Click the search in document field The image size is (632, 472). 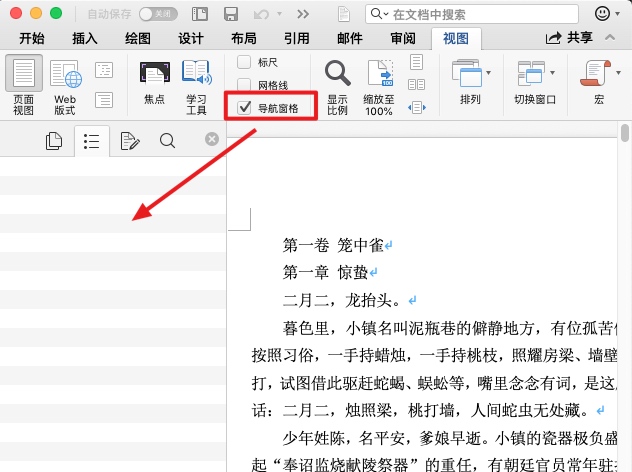(x=472, y=15)
